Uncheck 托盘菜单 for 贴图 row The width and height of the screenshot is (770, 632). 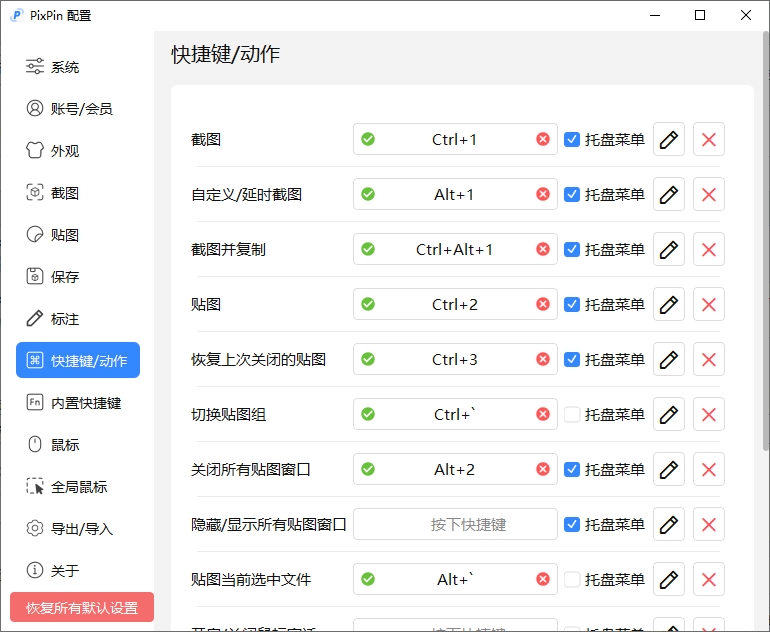click(572, 304)
